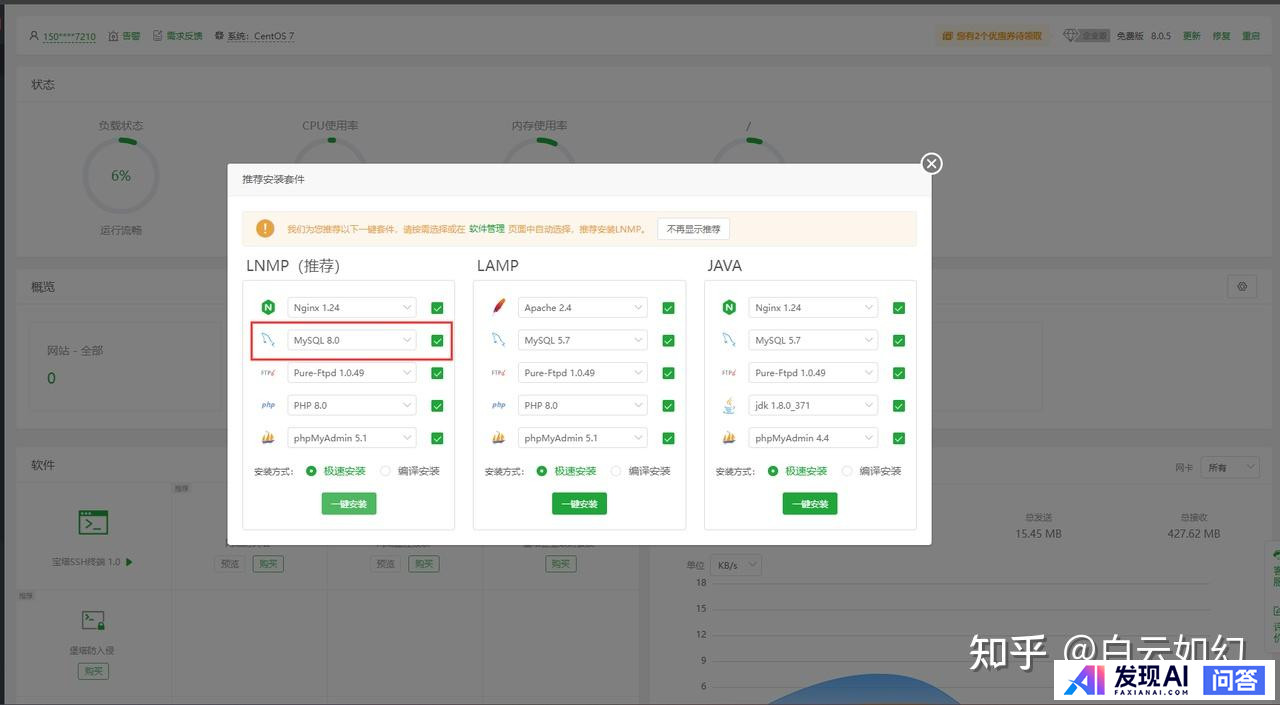Click the Pure-Ftpd FTP icon in JAVA column
Viewport: 1280px width, 705px height.
729,373
